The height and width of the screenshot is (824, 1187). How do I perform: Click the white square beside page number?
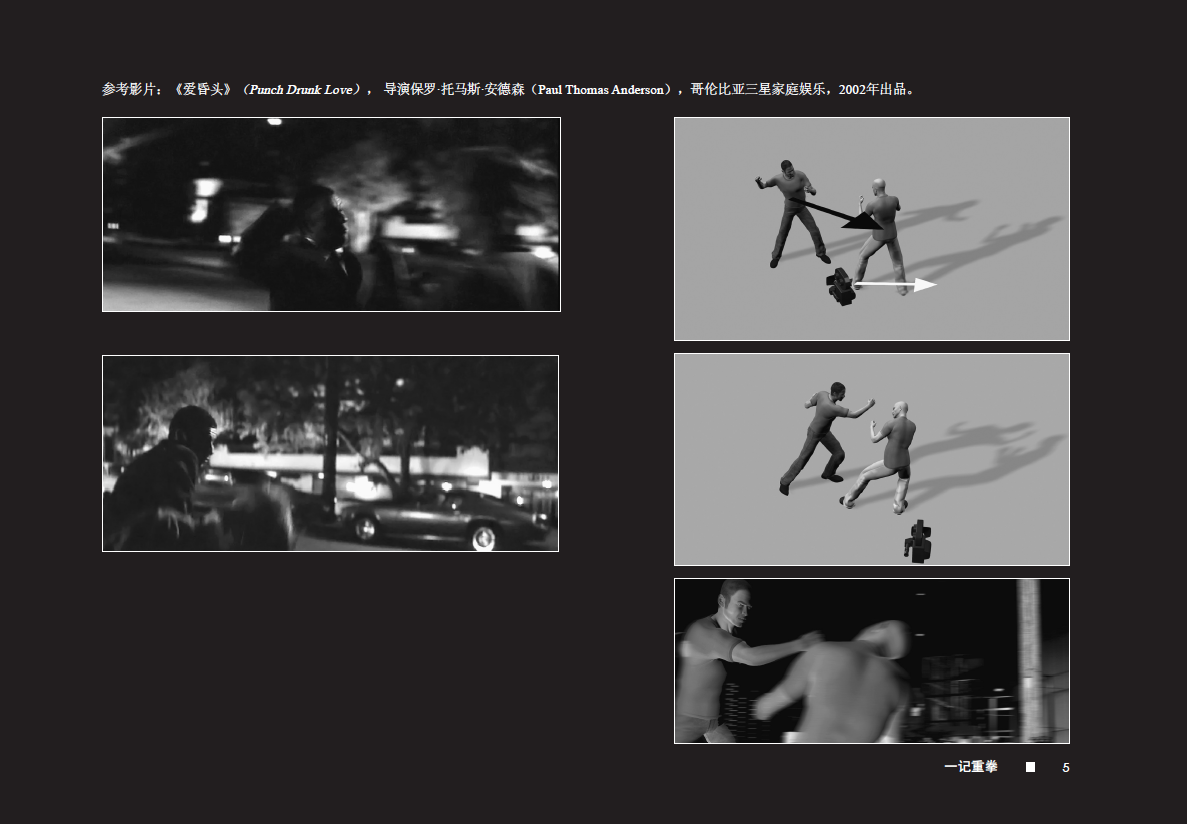[1030, 767]
